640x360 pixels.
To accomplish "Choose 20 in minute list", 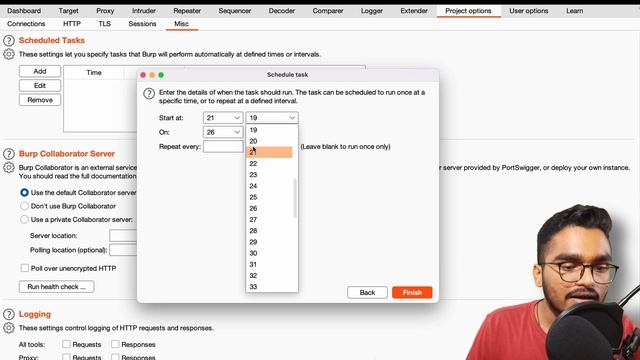I will coord(269,141).
